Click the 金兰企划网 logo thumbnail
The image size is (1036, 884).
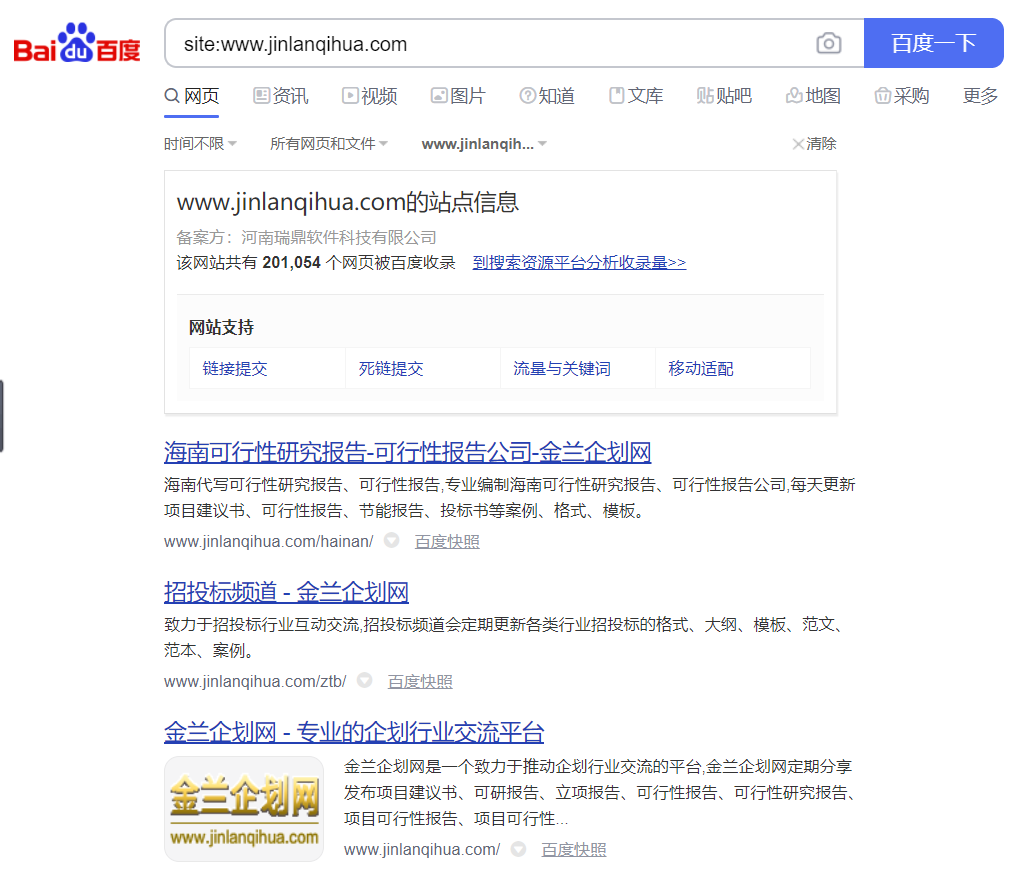pyautogui.click(x=244, y=809)
